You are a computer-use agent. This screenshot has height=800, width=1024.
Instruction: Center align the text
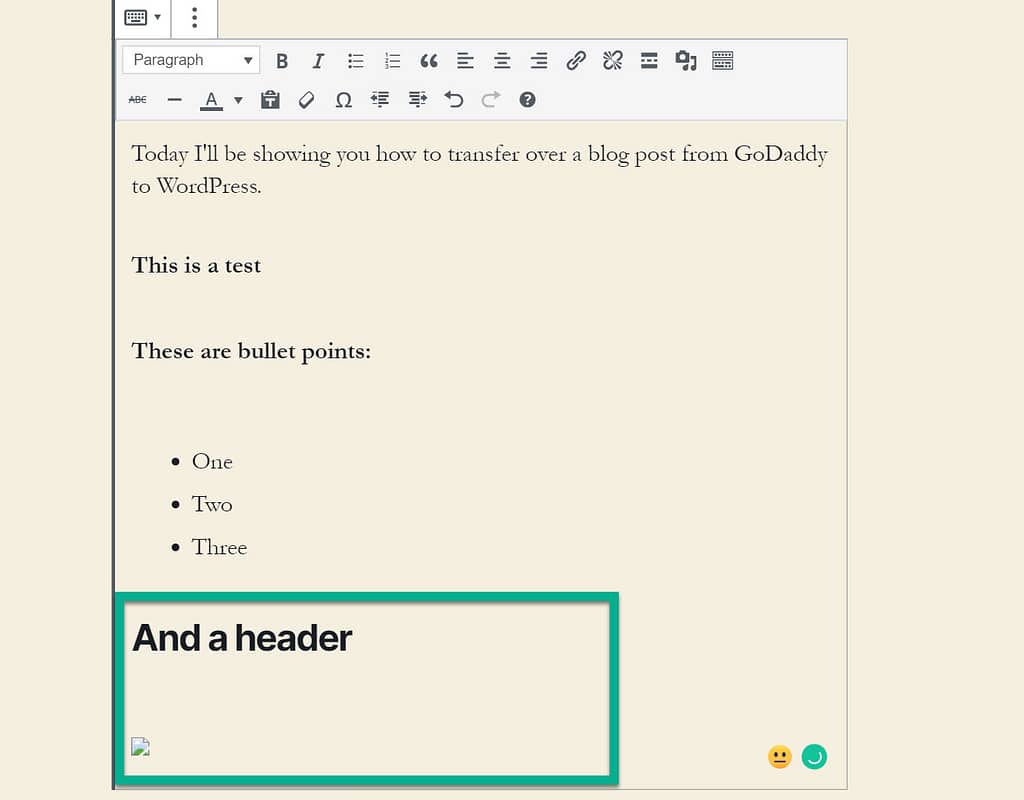[x=502, y=61]
